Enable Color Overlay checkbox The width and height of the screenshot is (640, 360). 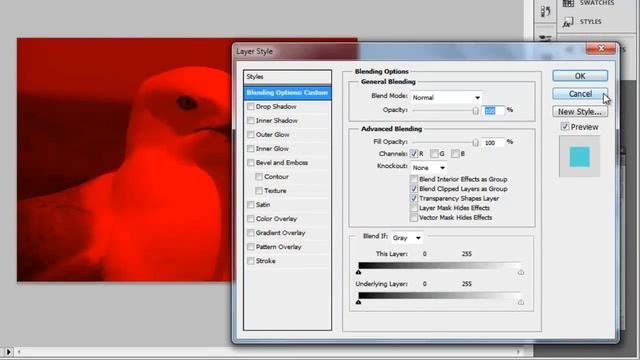pyautogui.click(x=251, y=219)
